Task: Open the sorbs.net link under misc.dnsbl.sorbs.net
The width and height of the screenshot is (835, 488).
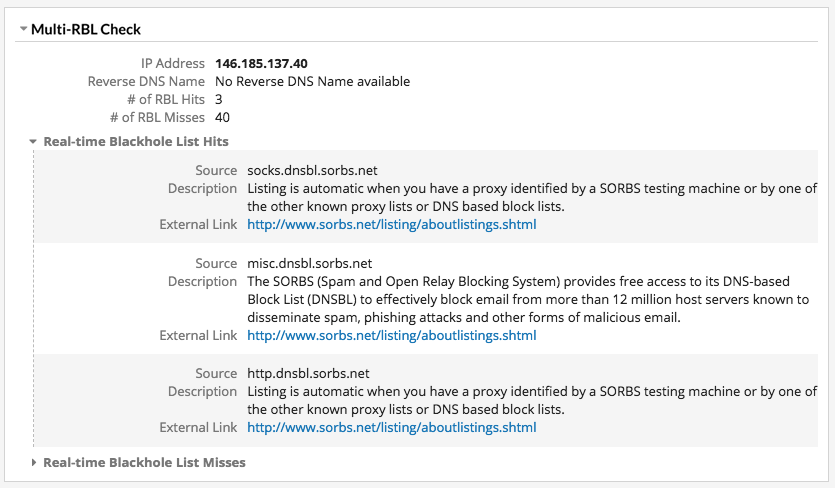Action: click(391, 336)
